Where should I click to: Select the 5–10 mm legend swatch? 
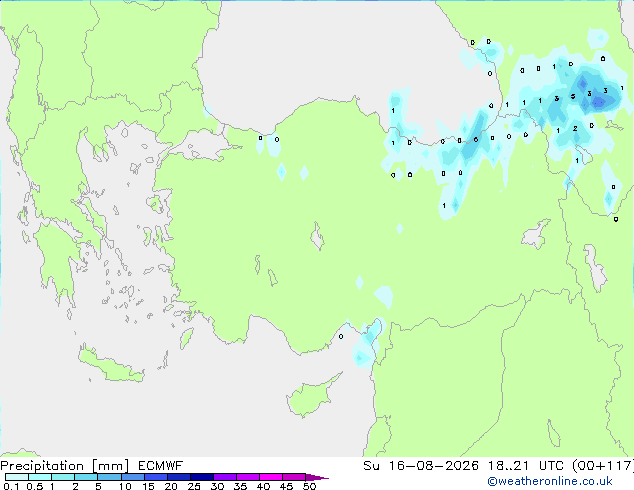109,477
